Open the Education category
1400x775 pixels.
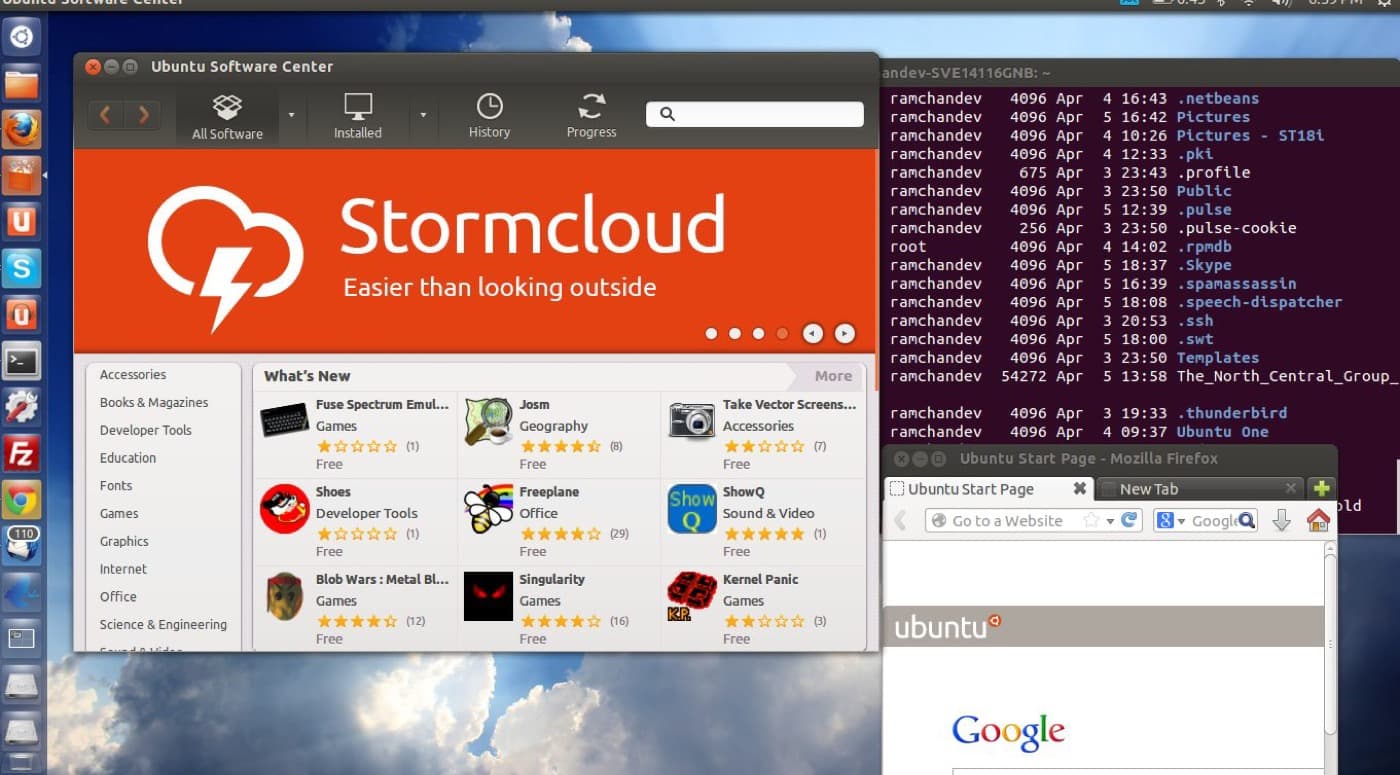pos(128,458)
